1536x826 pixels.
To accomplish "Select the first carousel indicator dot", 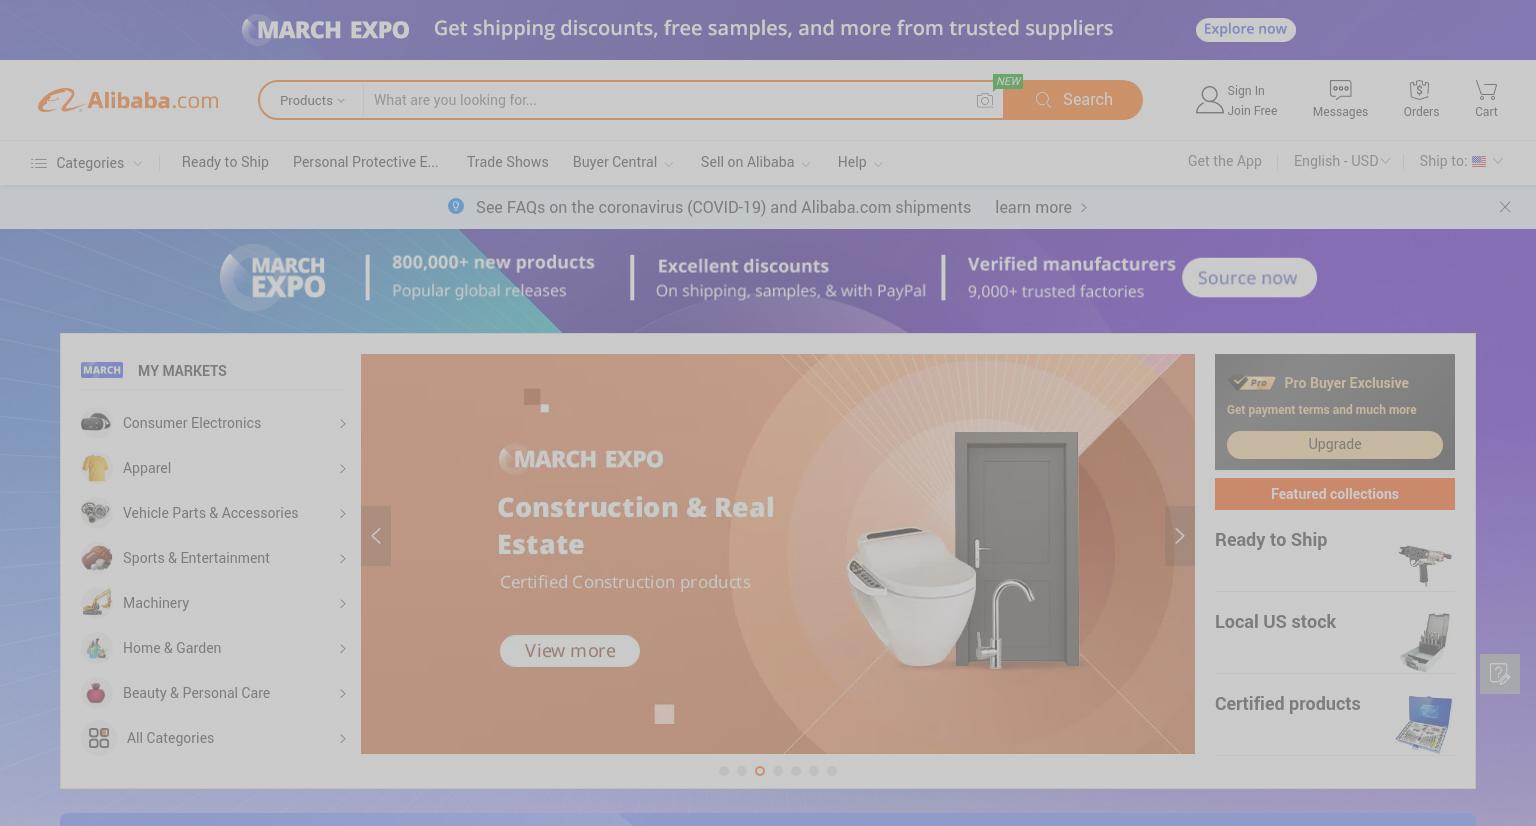I will click(x=724, y=771).
